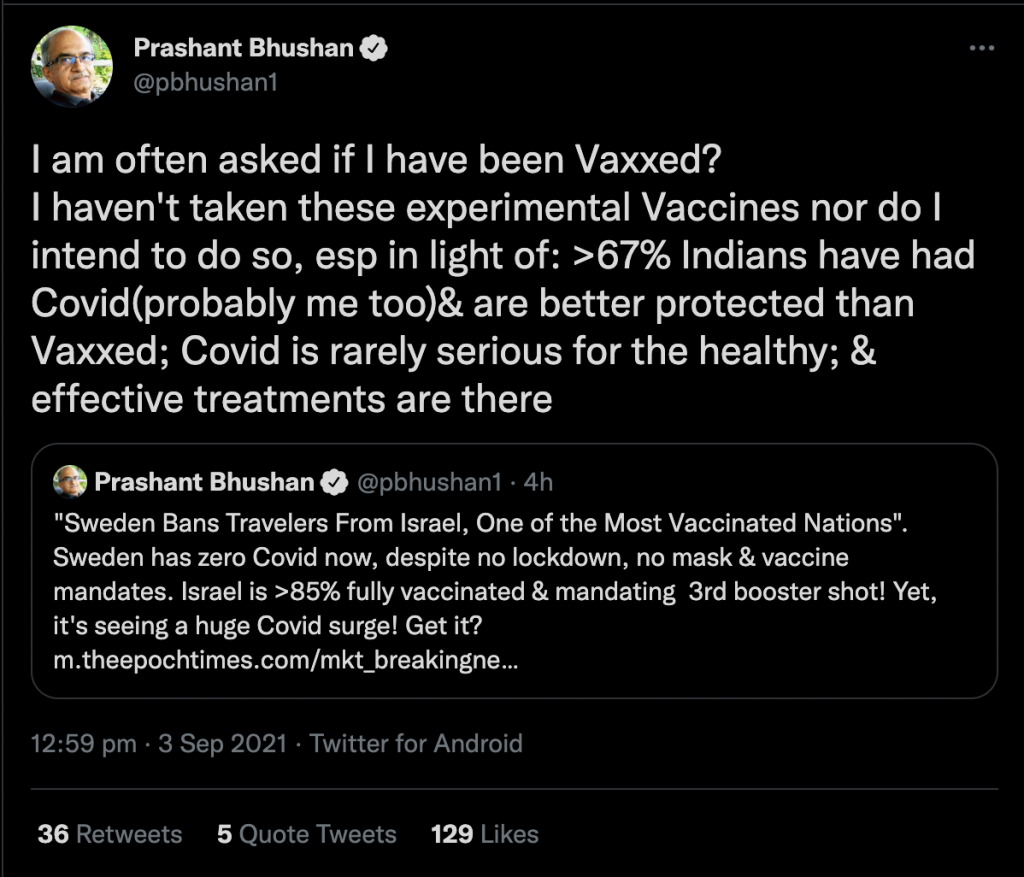Open the m.theepochtimes.com link

pos(287,661)
